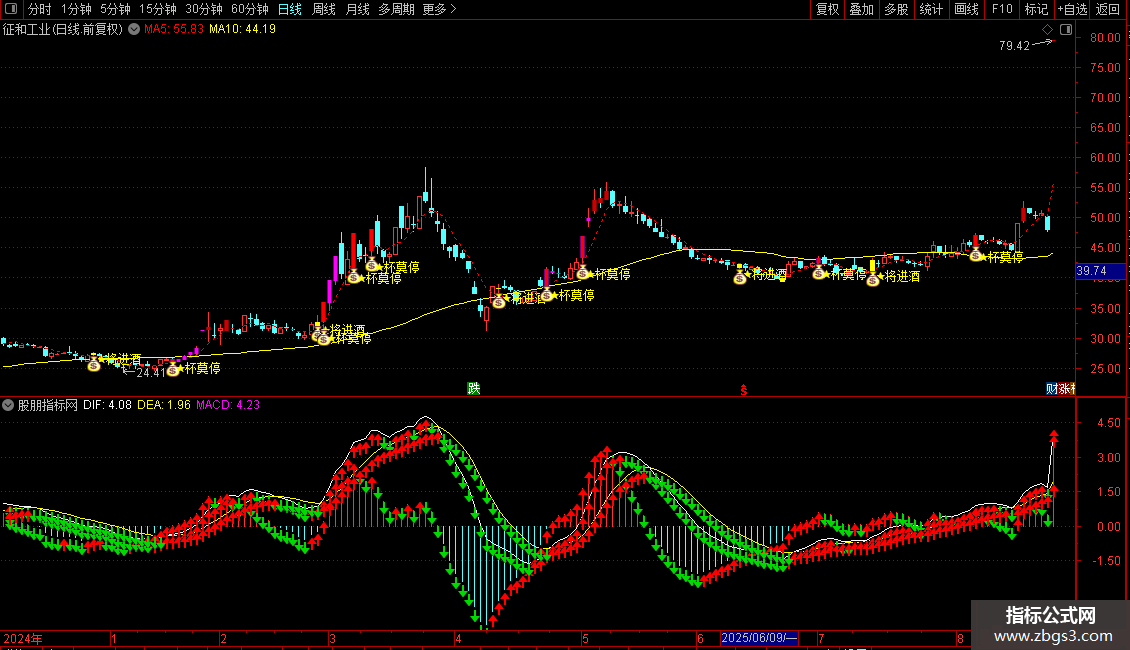Select the 30分钟 period tab

point(204,9)
